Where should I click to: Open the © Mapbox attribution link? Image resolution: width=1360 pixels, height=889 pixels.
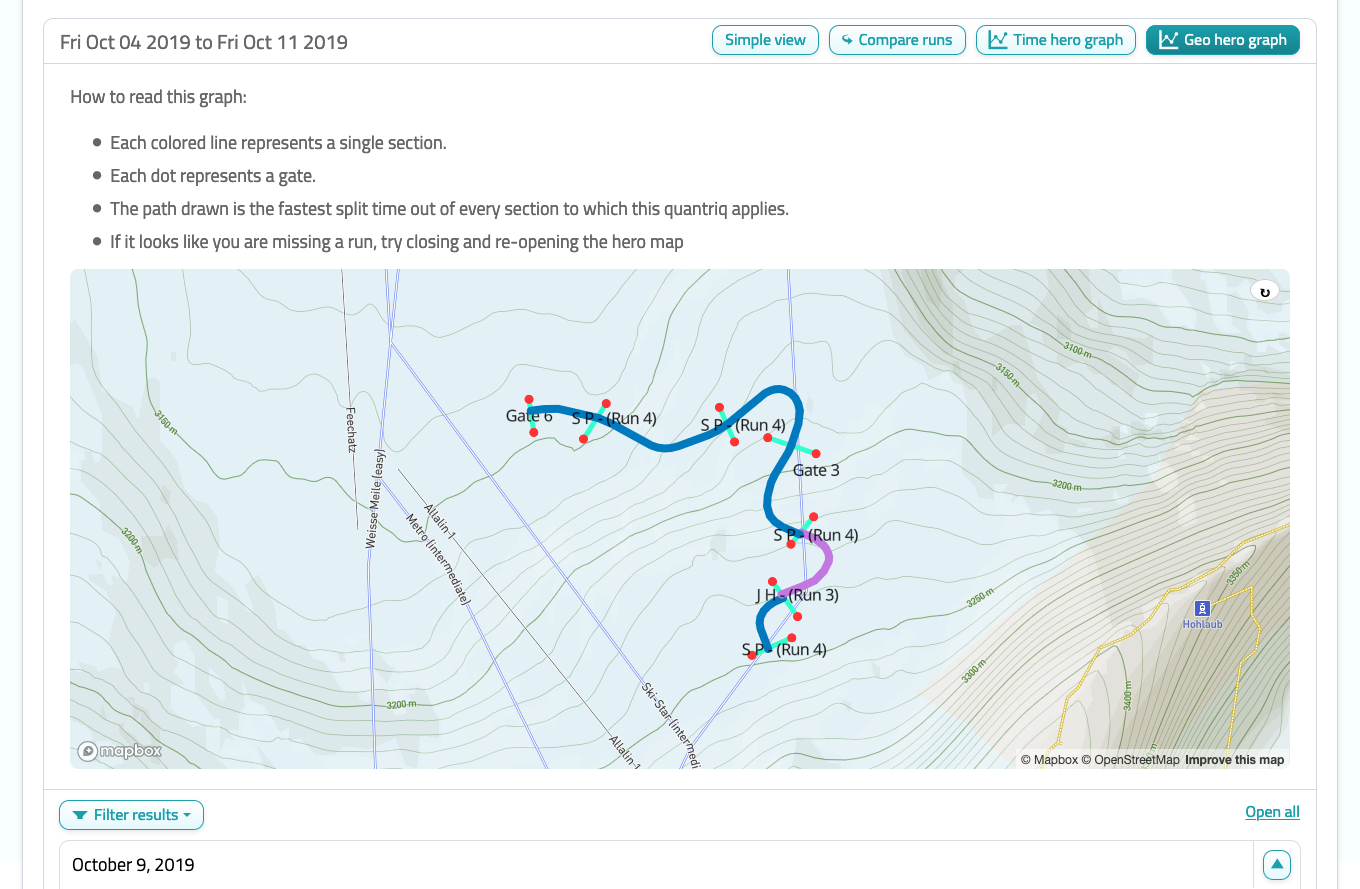coord(1049,760)
